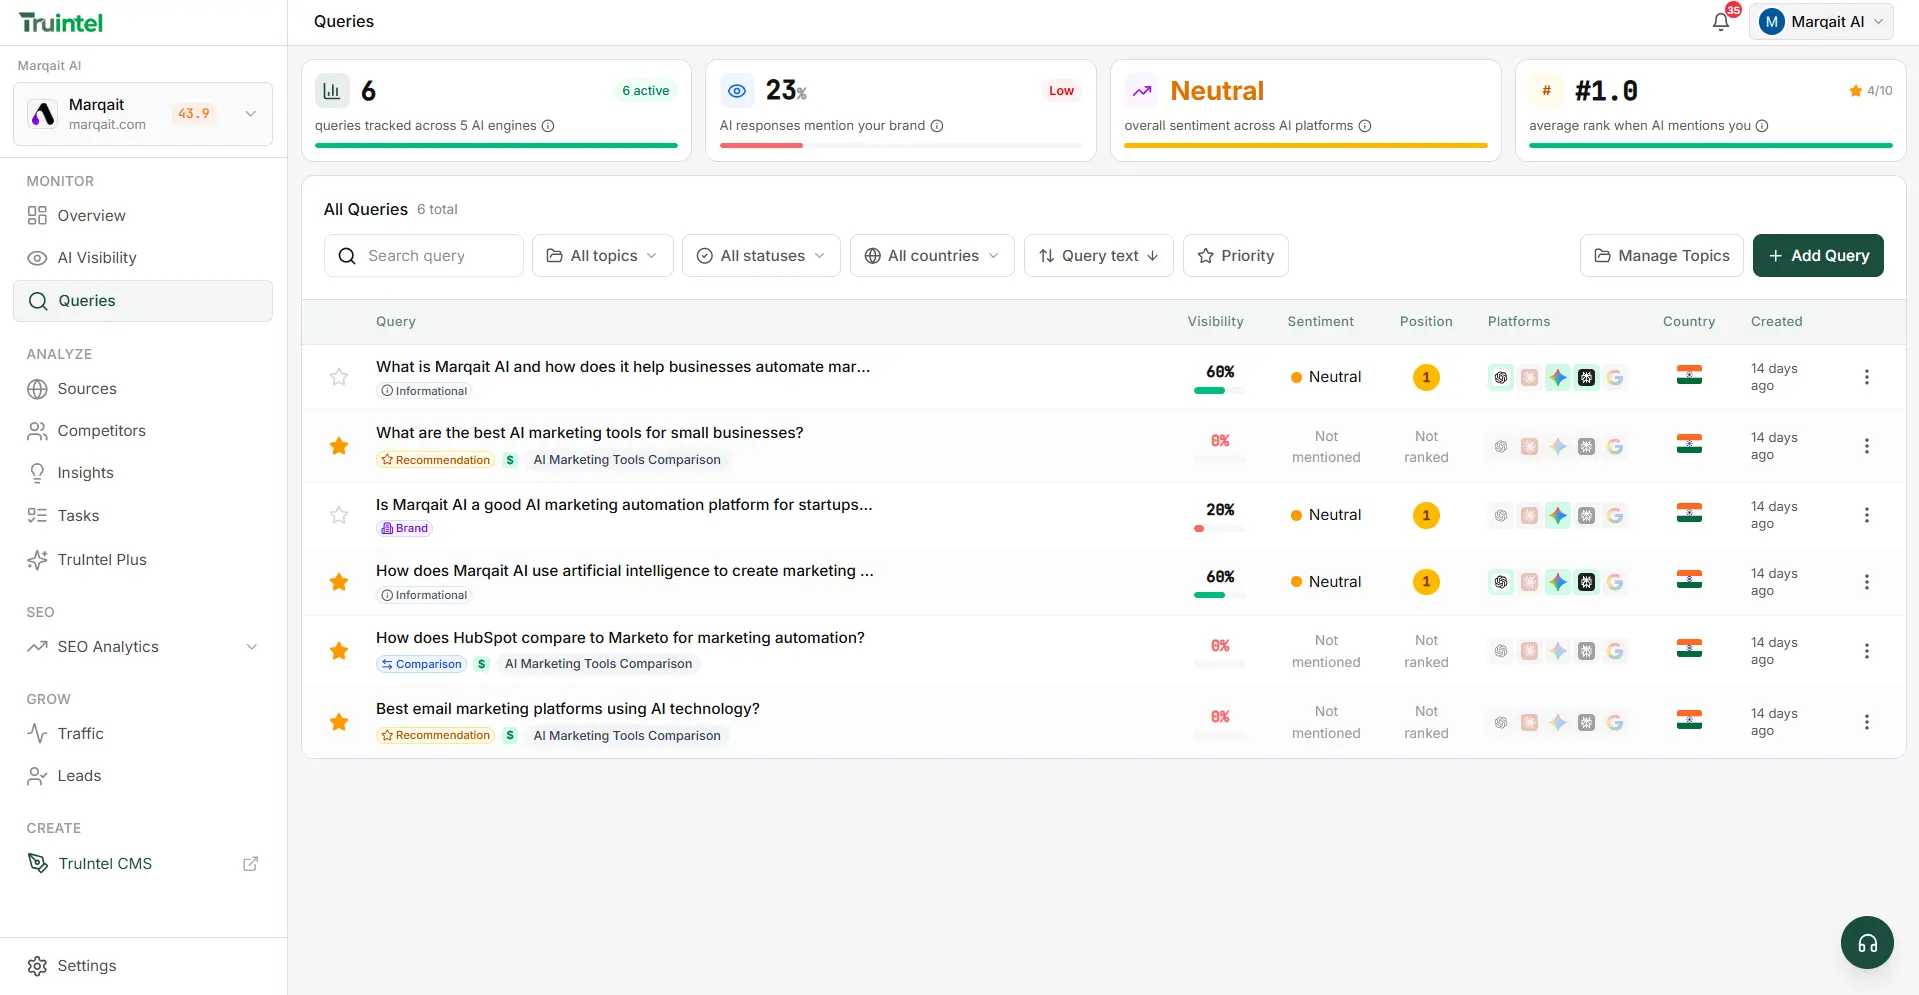
Task: Click the Truintel logo
Action: pyautogui.click(x=61, y=22)
